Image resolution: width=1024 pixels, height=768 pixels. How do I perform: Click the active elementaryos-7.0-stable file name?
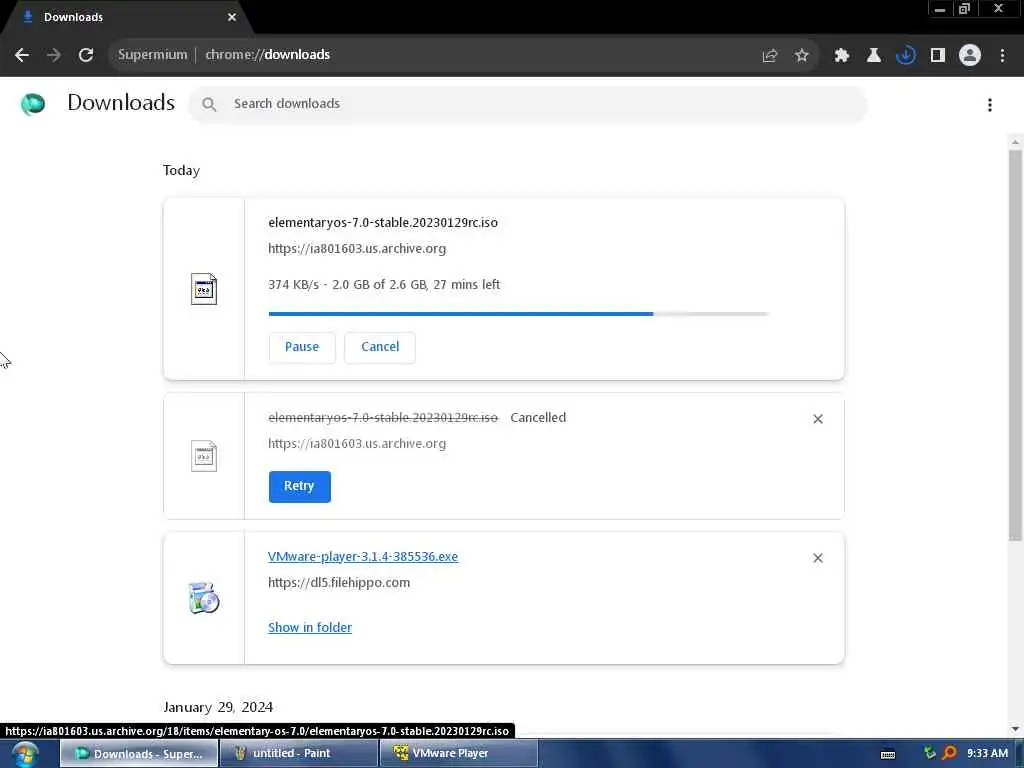(x=383, y=223)
